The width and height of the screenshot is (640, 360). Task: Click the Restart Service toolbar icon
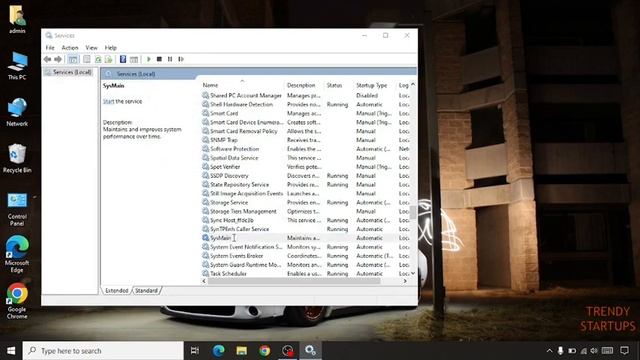coord(181,59)
